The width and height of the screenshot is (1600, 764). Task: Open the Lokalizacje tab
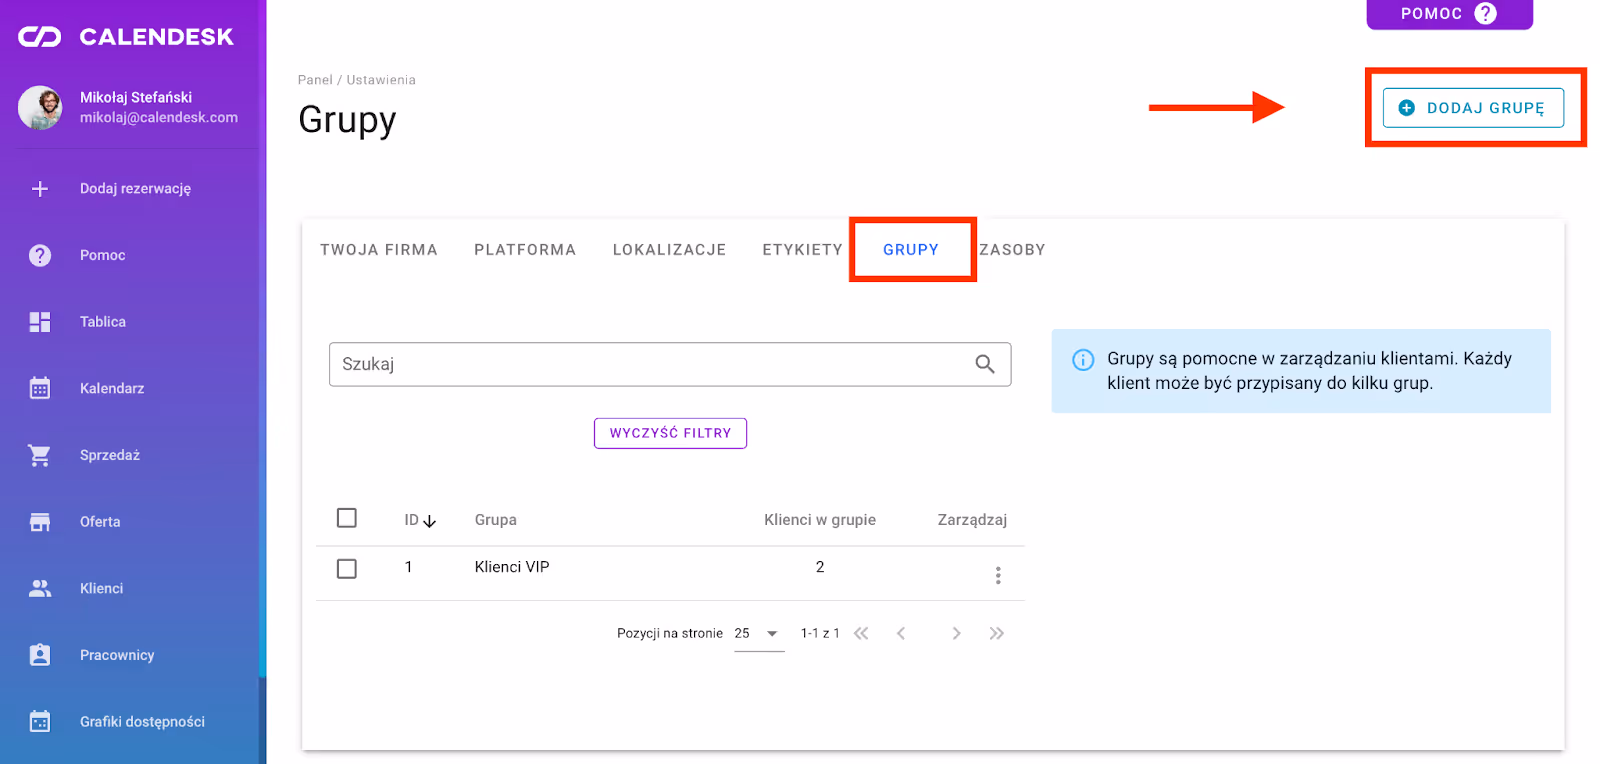click(669, 250)
